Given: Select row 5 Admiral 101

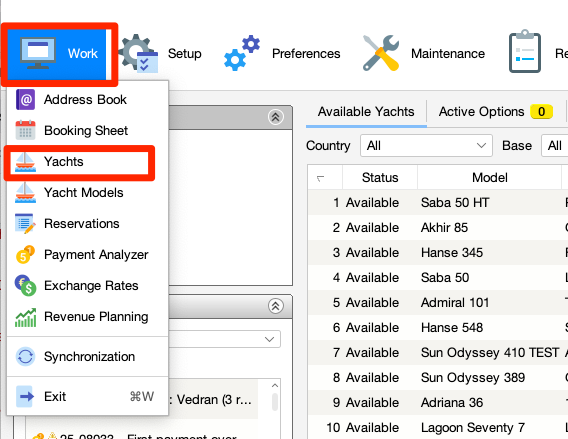Looking at the screenshot, I should click(x=438, y=302).
